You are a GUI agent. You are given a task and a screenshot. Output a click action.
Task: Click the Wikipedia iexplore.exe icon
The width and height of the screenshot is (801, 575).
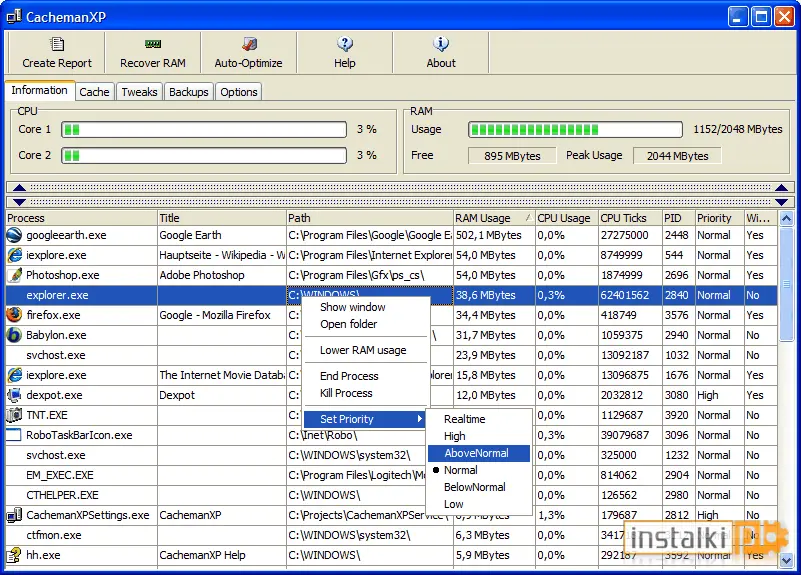click(x=14, y=255)
